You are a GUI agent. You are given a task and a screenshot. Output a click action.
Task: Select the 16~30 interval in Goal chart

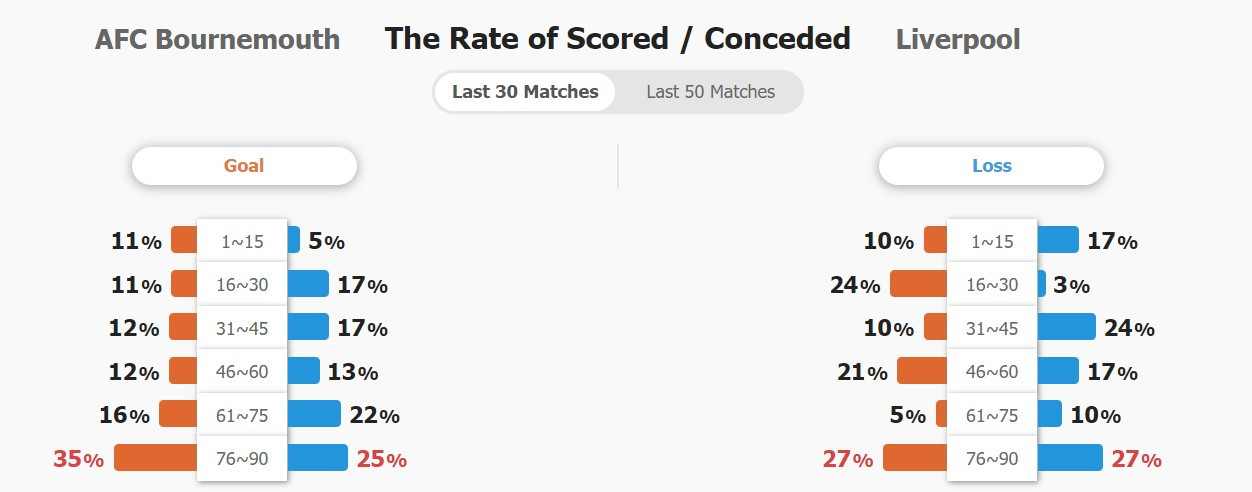242,285
